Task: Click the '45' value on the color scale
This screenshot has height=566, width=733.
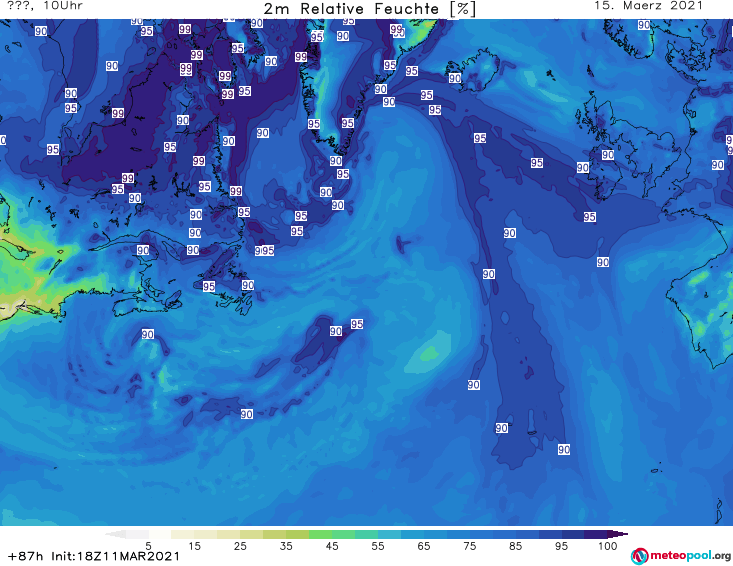Action: 332,546
